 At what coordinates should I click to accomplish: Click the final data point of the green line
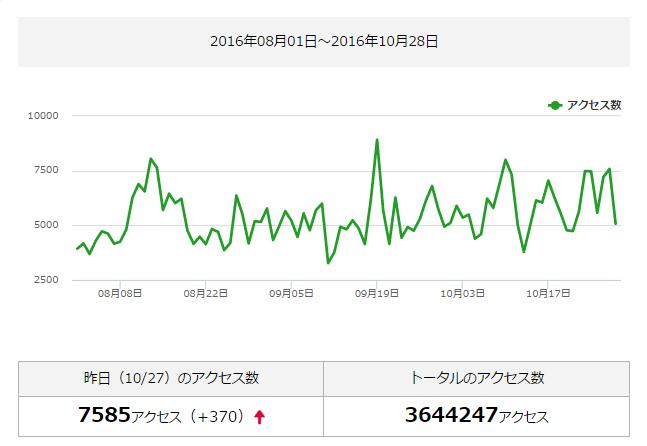click(615, 223)
